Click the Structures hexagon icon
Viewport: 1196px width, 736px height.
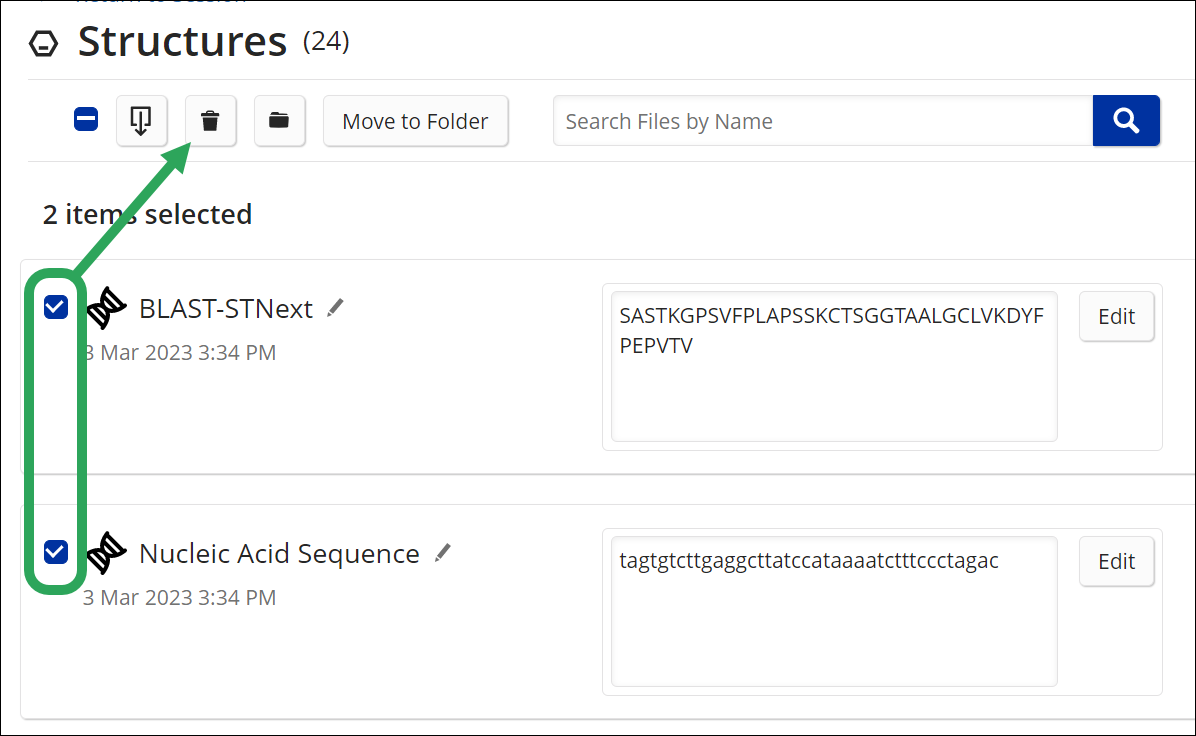43,43
